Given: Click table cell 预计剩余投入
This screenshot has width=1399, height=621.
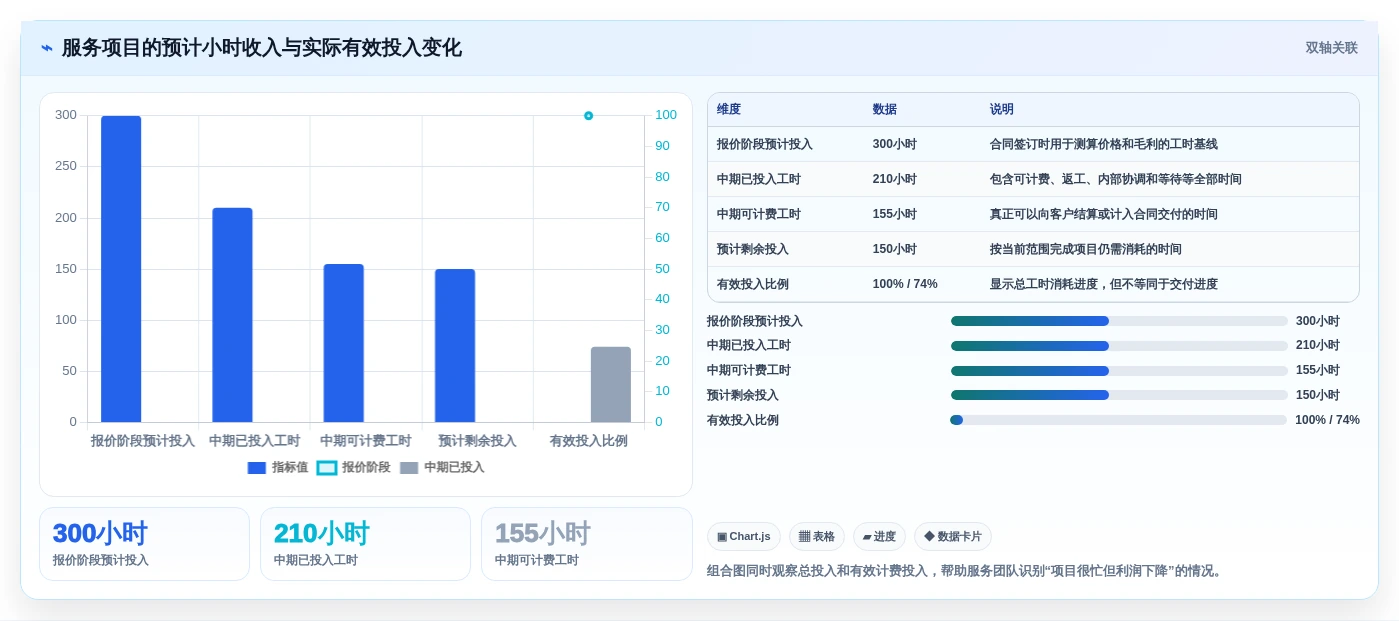Looking at the screenshot, I should pos(753,250).
